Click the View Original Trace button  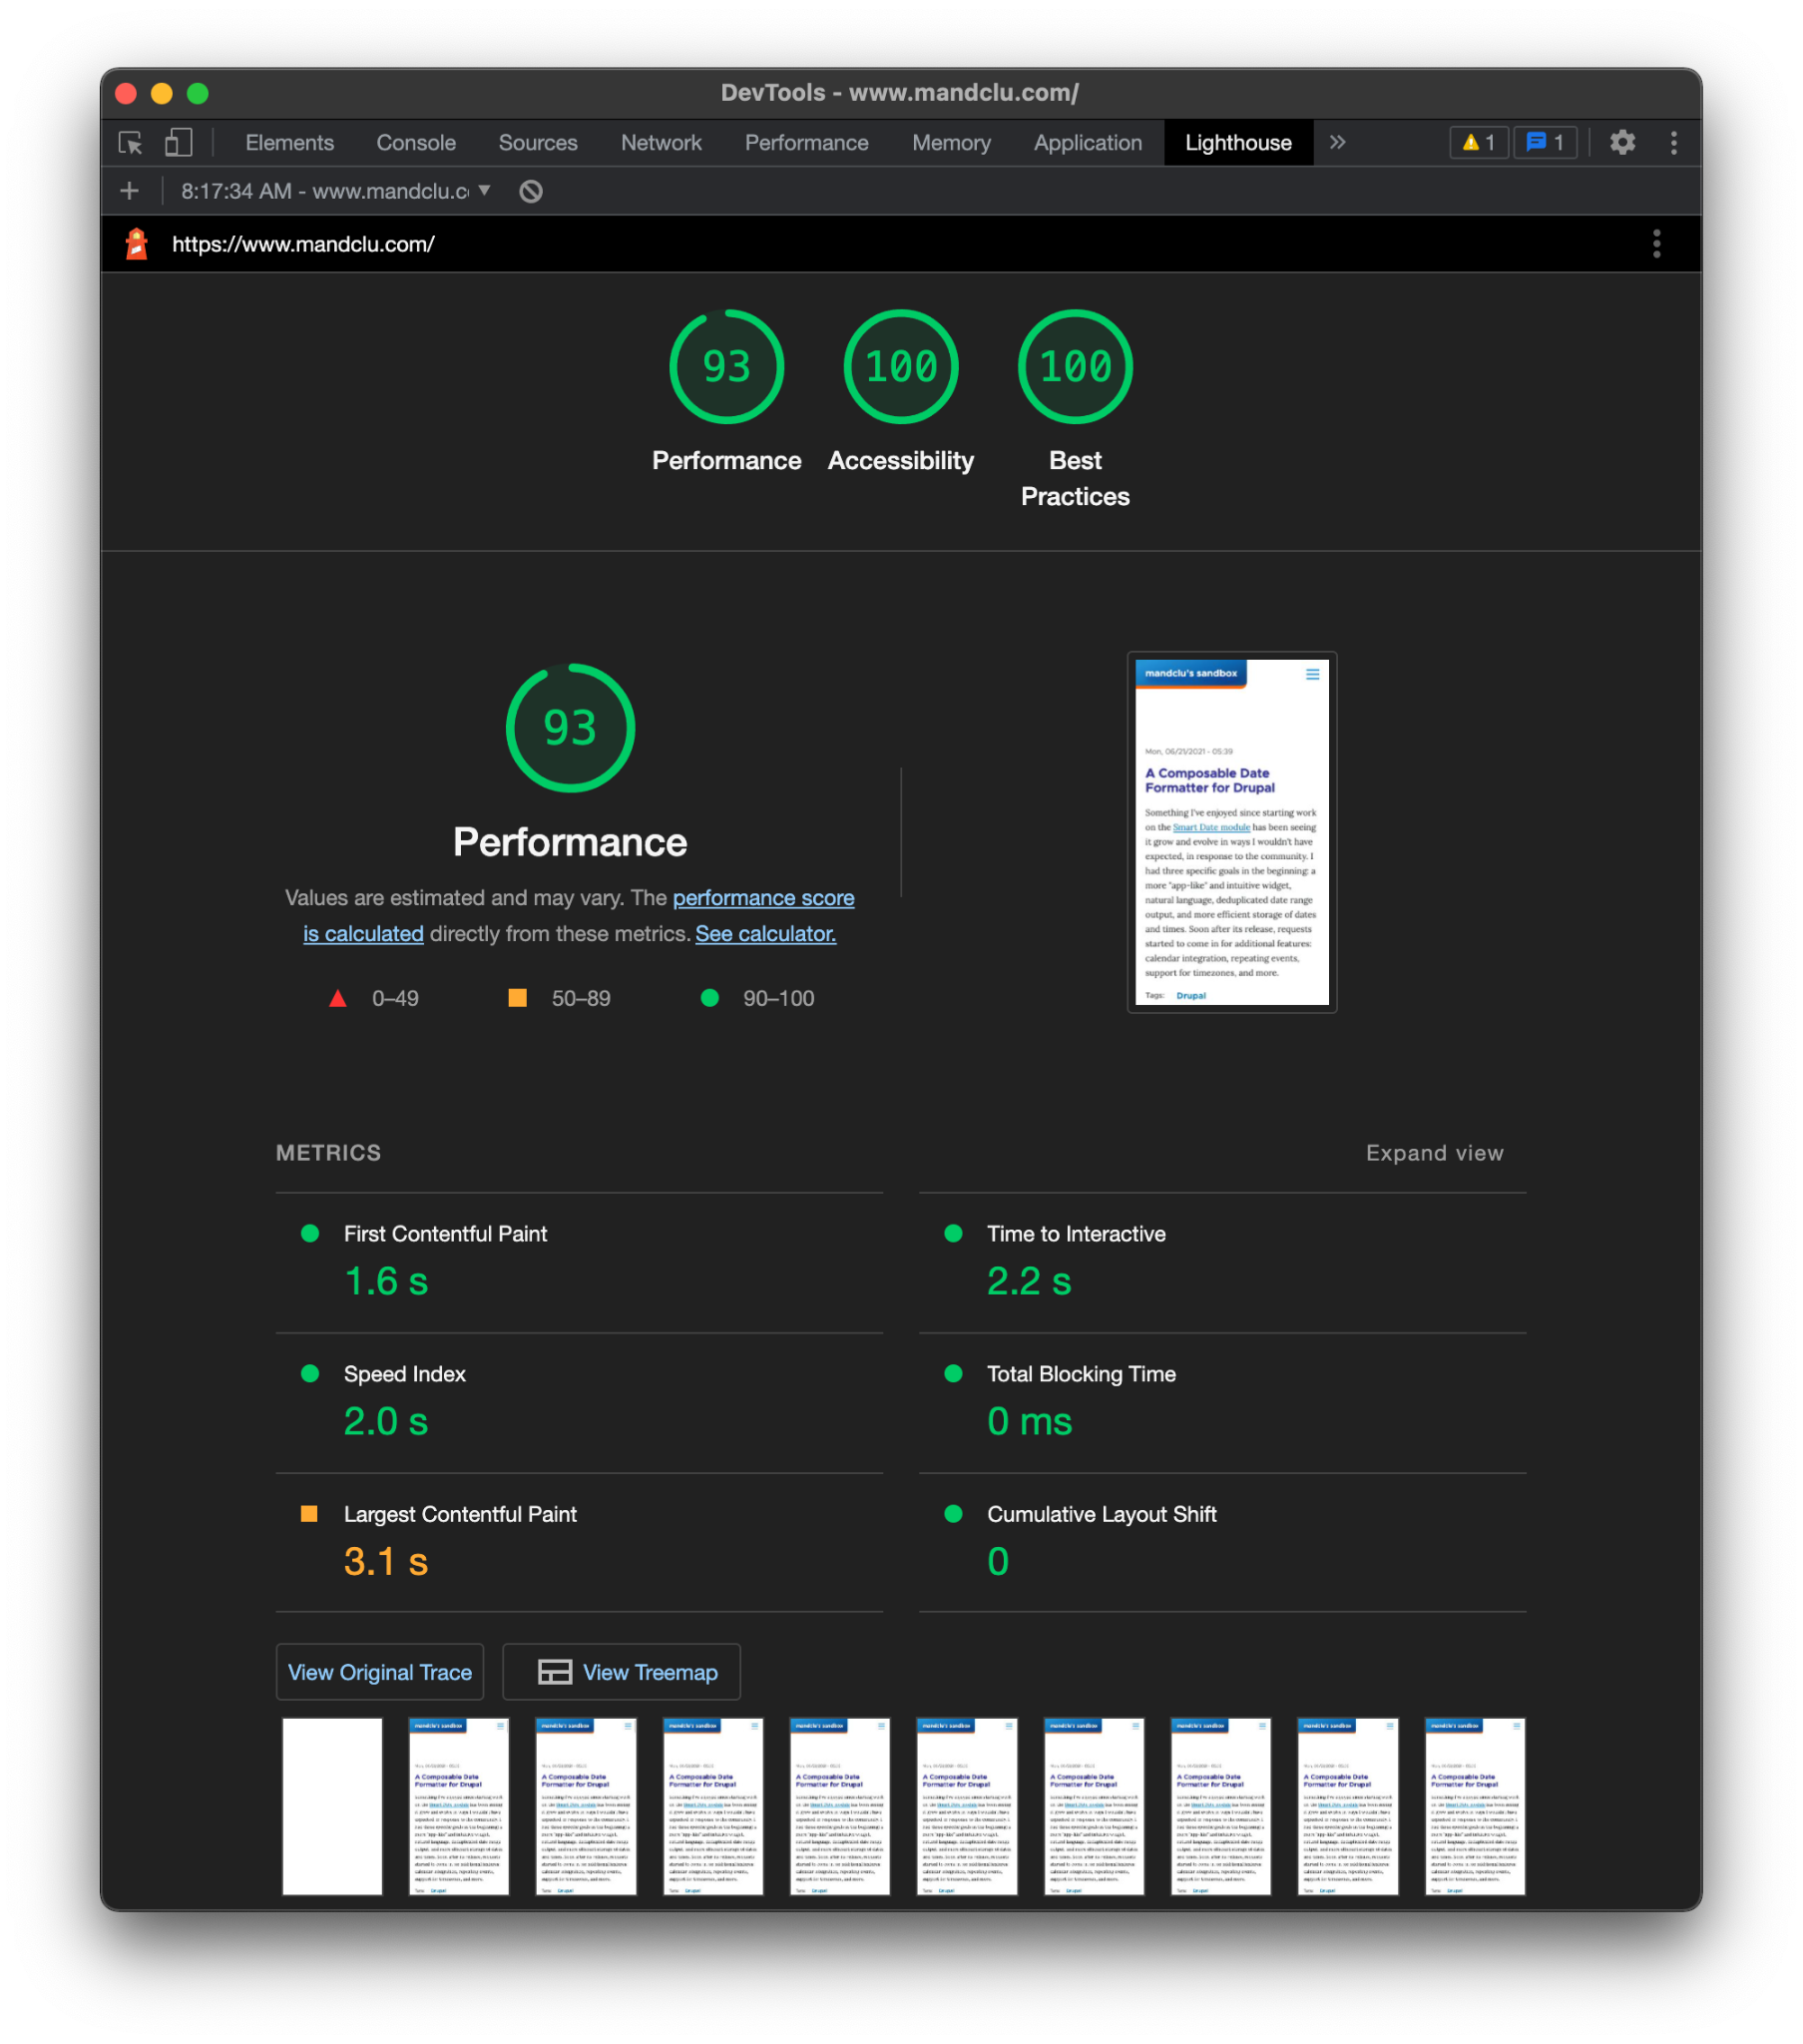(380, 1672)
